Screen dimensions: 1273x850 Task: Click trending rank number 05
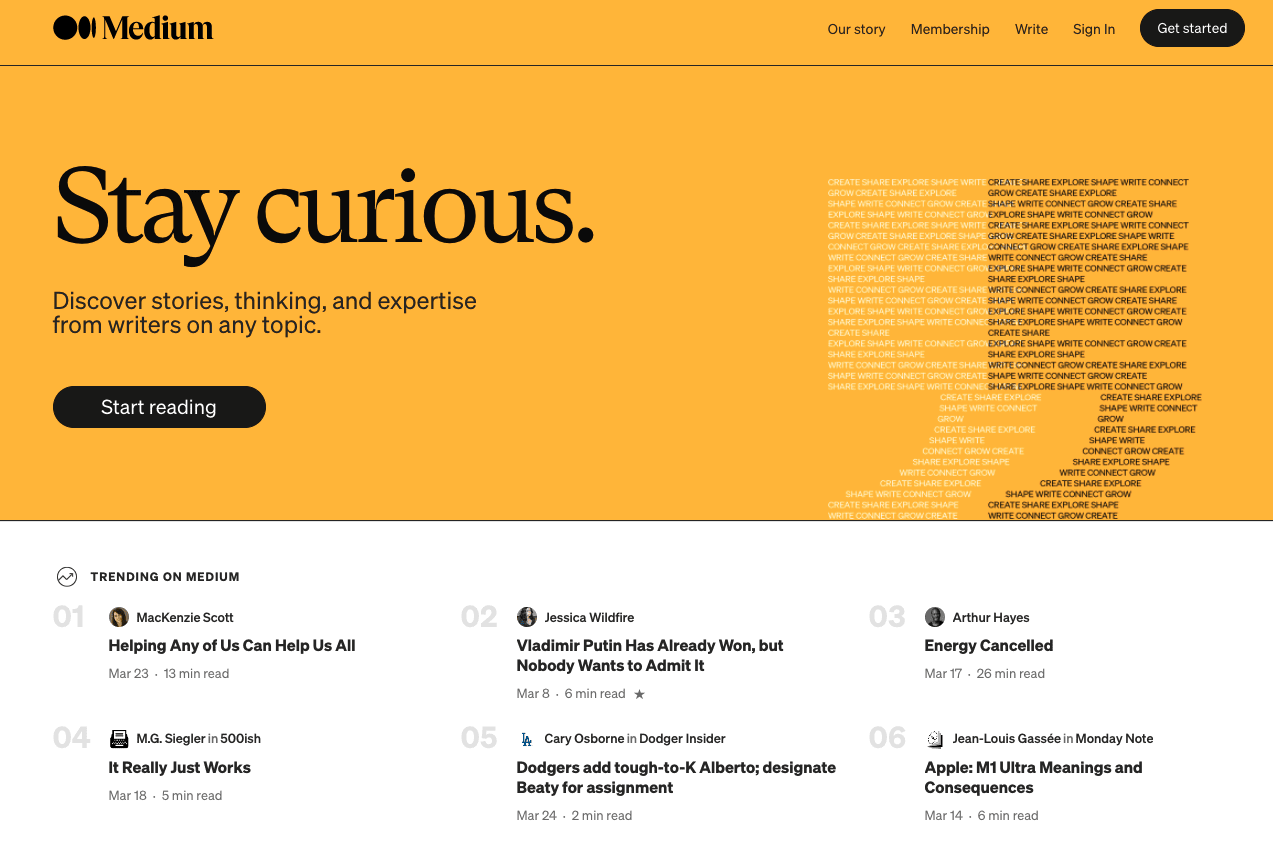click(479, 738)
